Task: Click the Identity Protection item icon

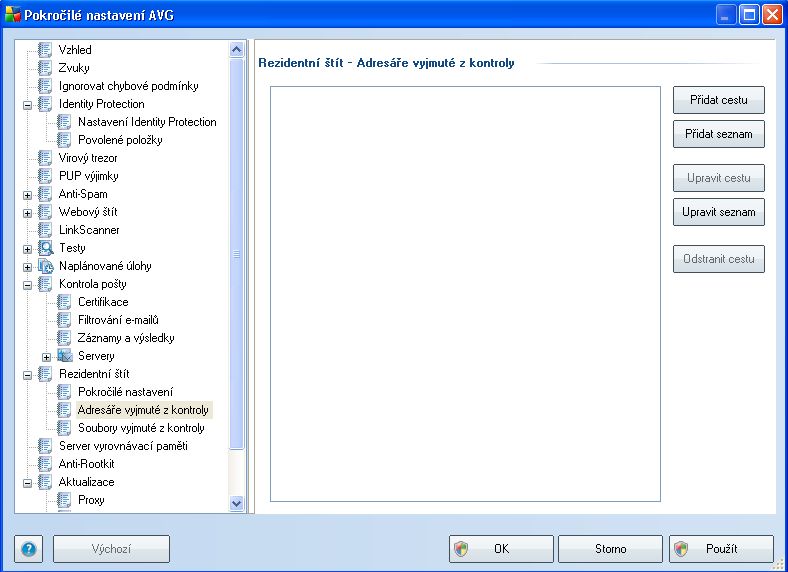Action: pyautogui.click(x=45, y=104)
